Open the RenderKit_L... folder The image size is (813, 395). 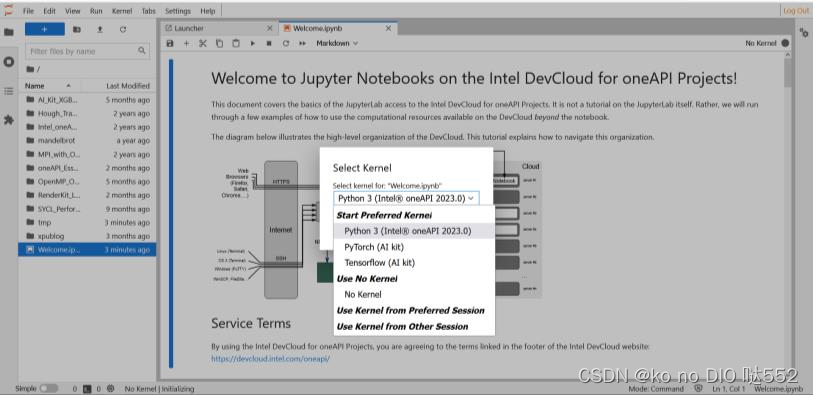click(87, 195)
